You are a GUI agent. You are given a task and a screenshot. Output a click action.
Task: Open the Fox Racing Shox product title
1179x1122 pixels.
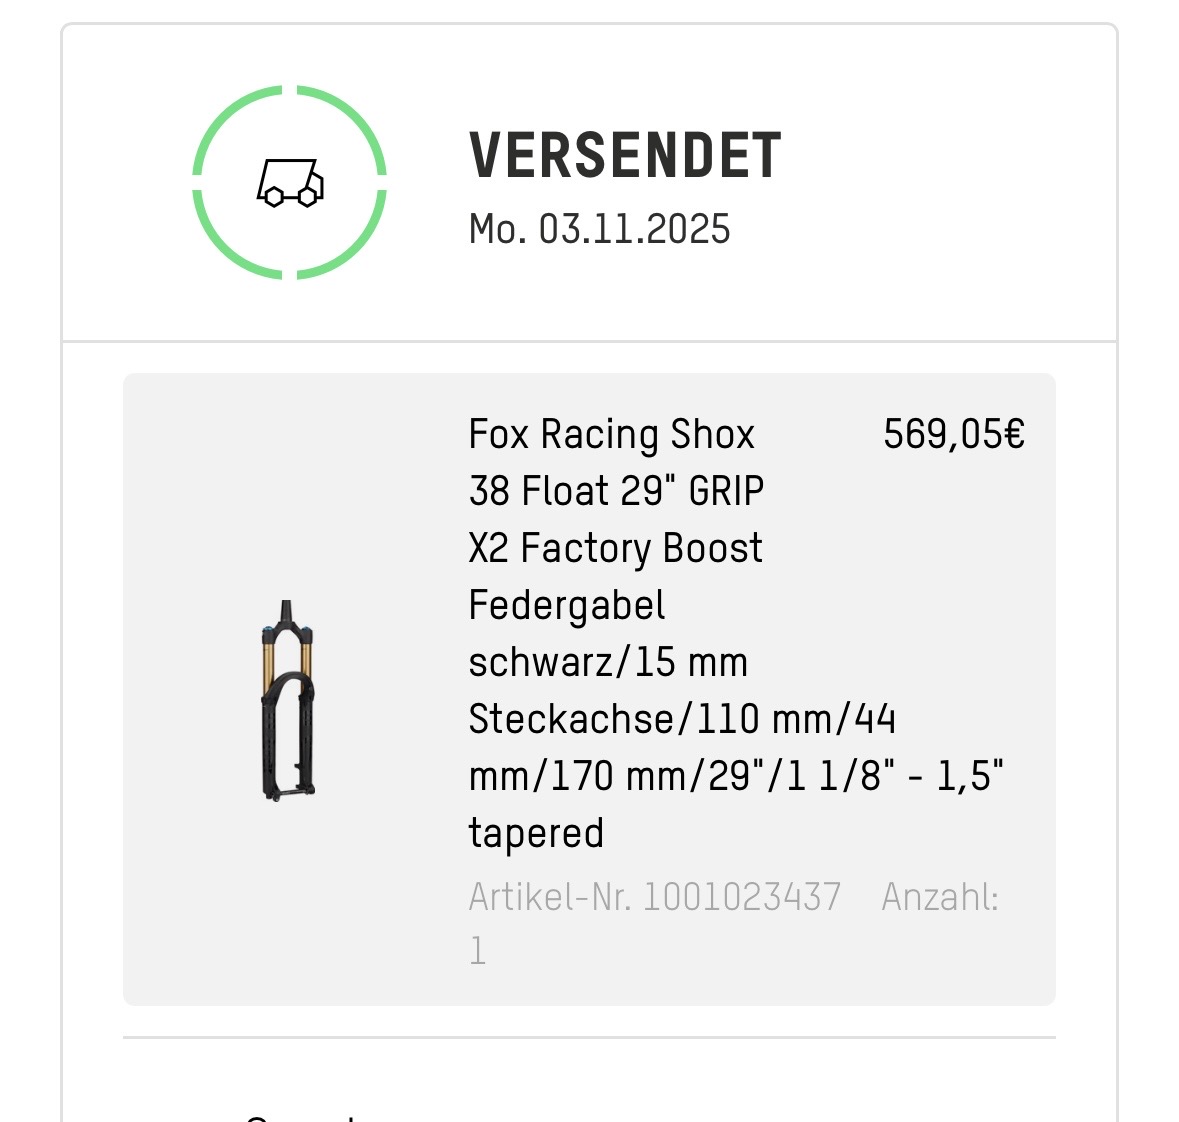pyautogui.click(x=611, y=434)
